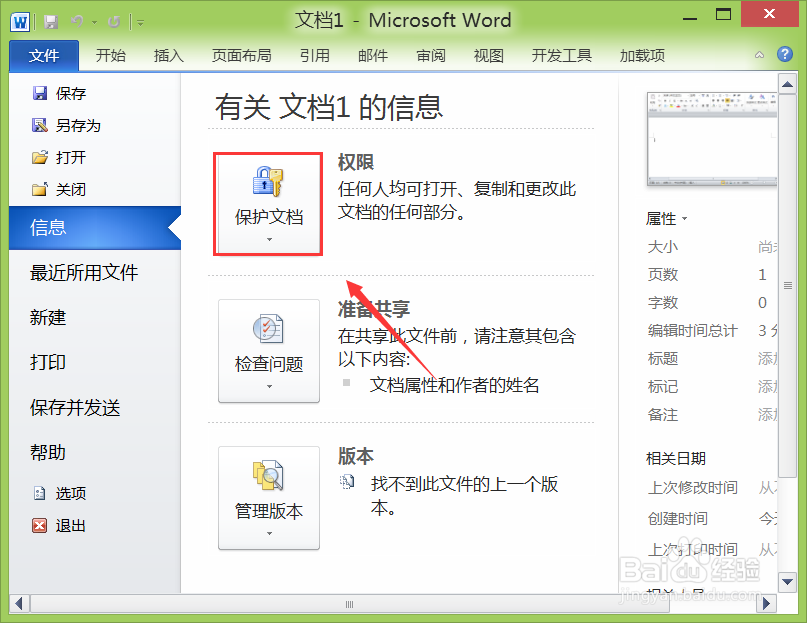This screenshot has height=623, width=807.
Task: Click the 保存 floppy disk icon in sidebar
Action: [x=40, y=93]
